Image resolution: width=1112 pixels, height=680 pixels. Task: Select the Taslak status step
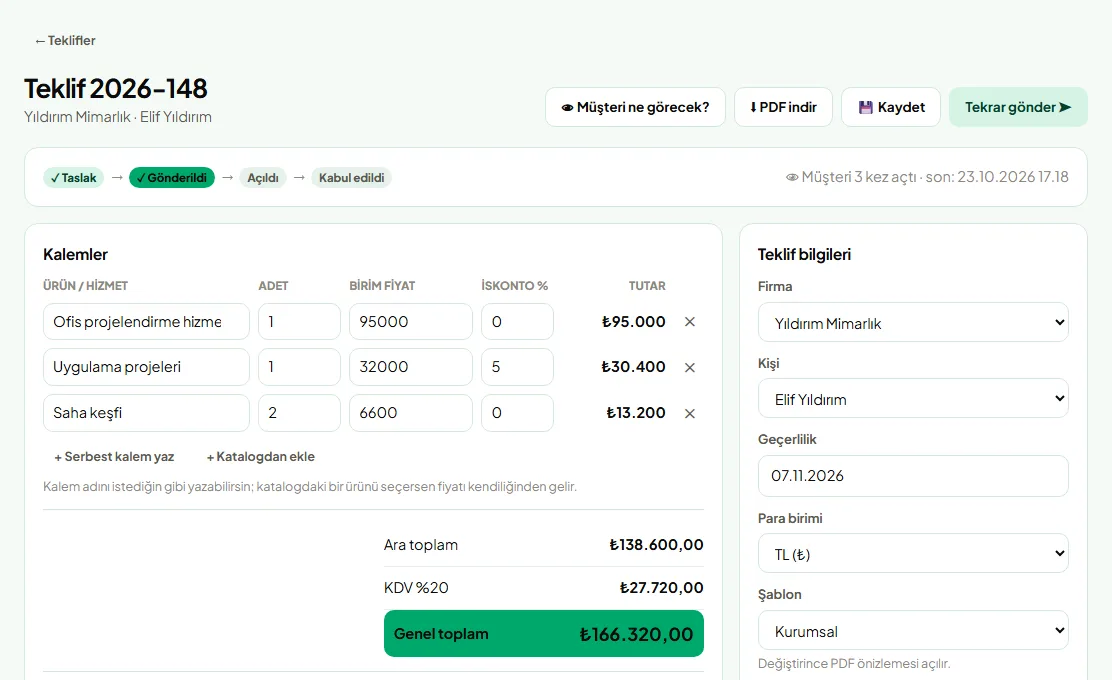[74, 177]
